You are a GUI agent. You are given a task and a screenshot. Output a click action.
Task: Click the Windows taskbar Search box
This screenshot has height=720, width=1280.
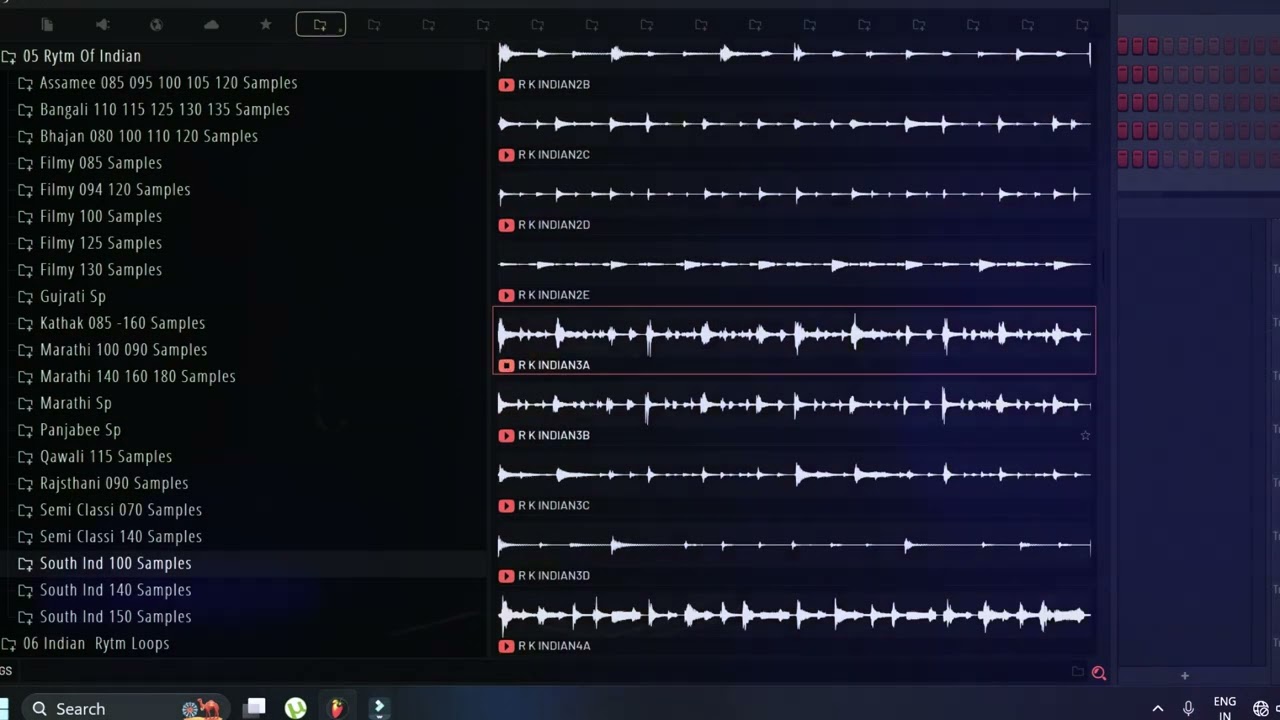click(x=126, y=708)
